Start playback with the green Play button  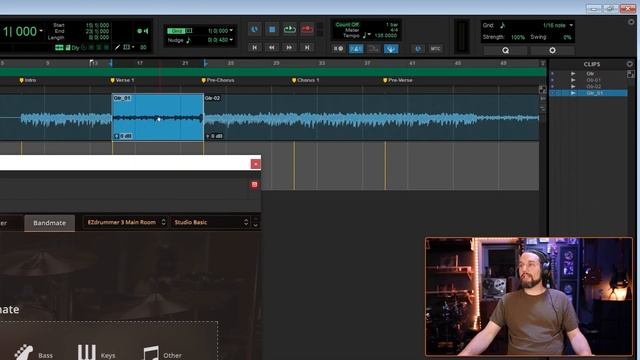[x=289, y=29]
